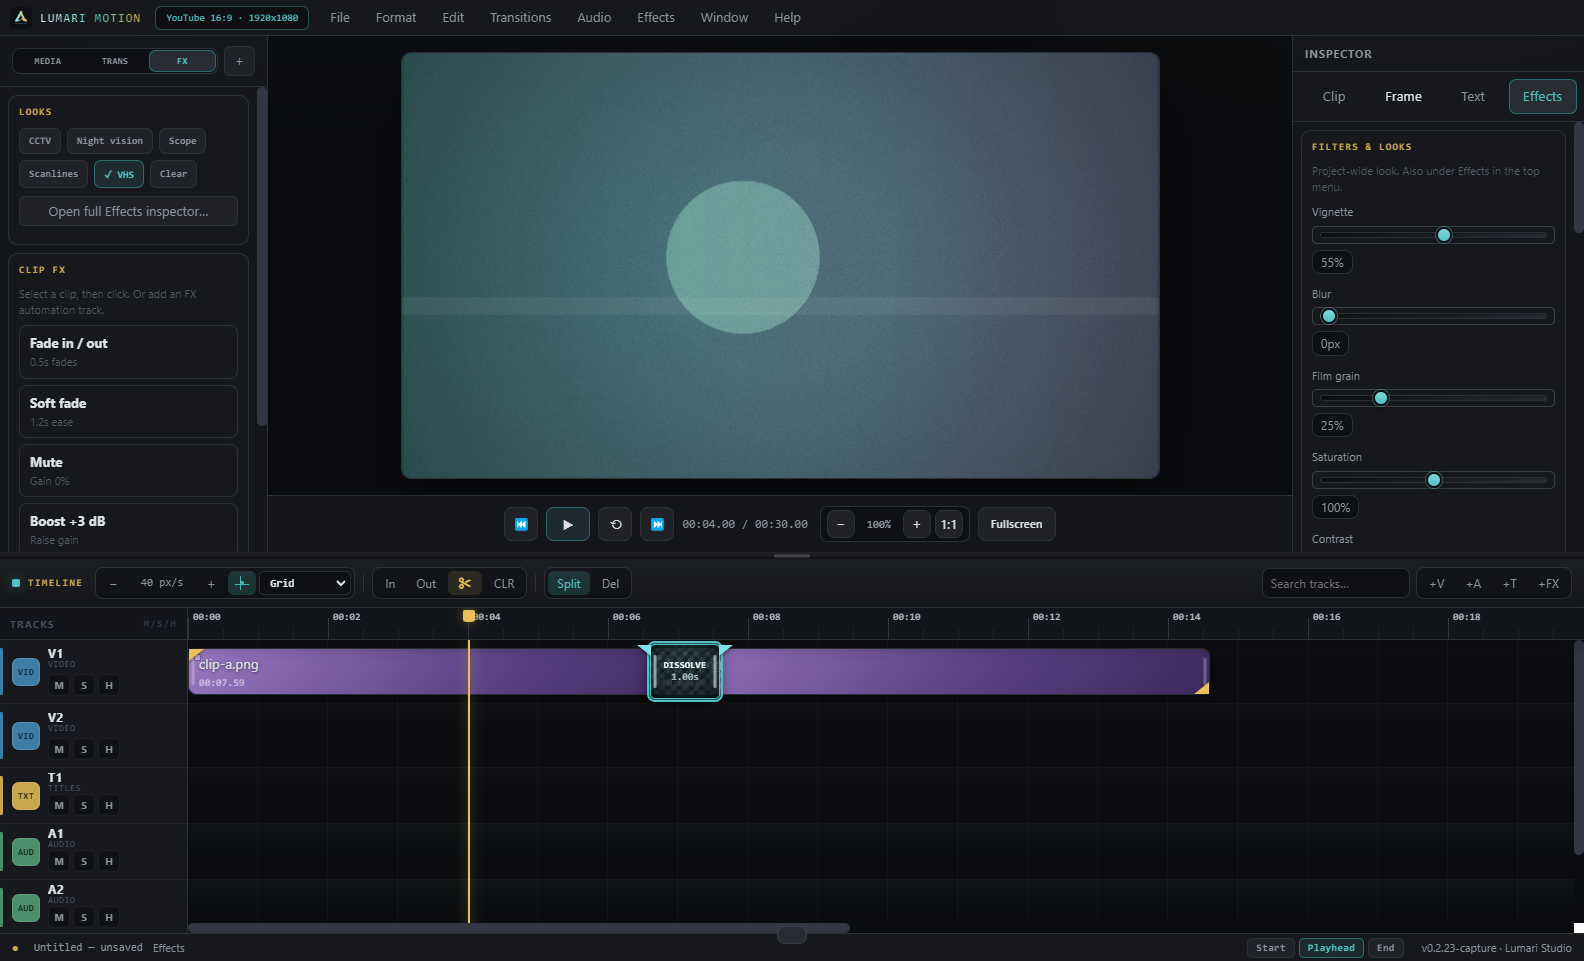The width and height of the screenshot is (1584, 961).
Task: Mute track V1
Action: (59, 685)
